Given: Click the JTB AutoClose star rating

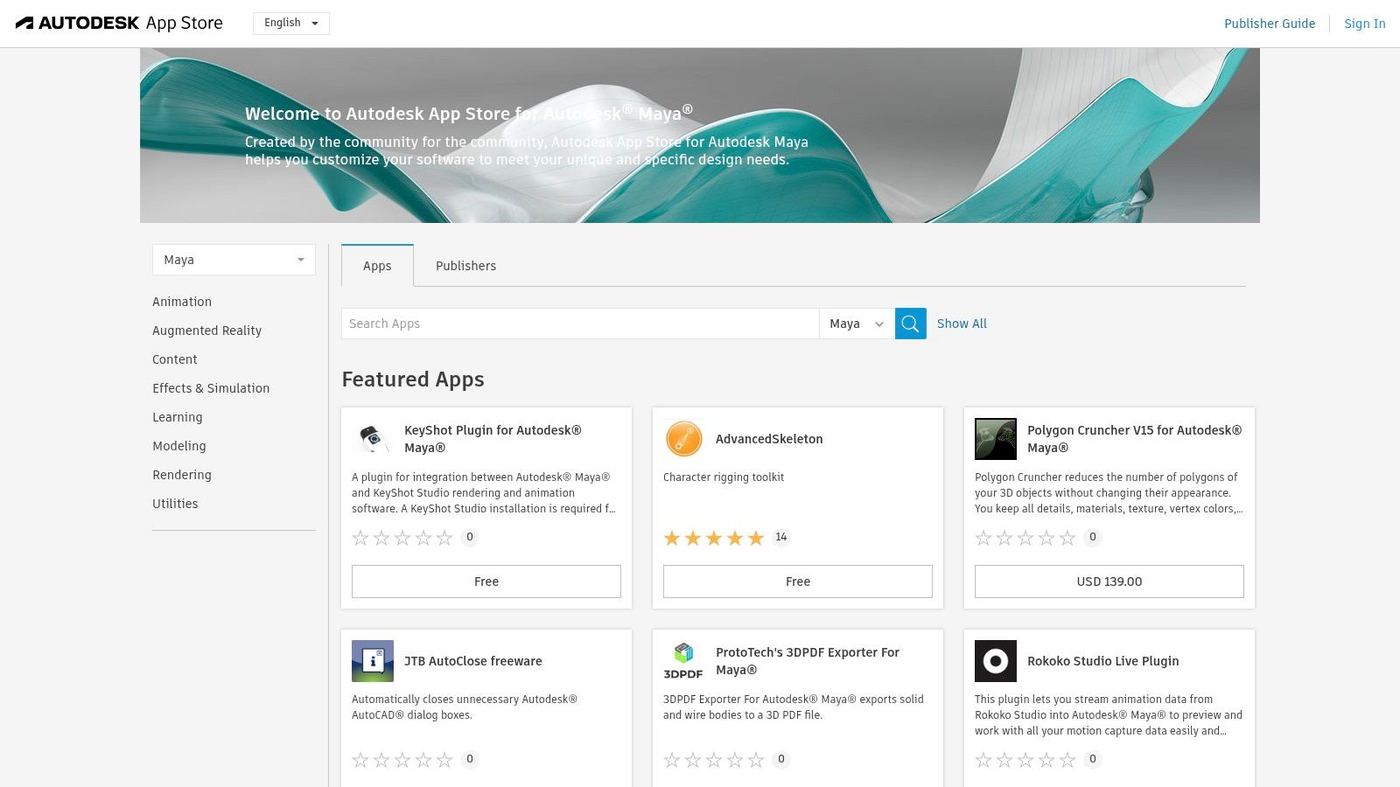Looking at the screenshot, I should coord(403,760).
